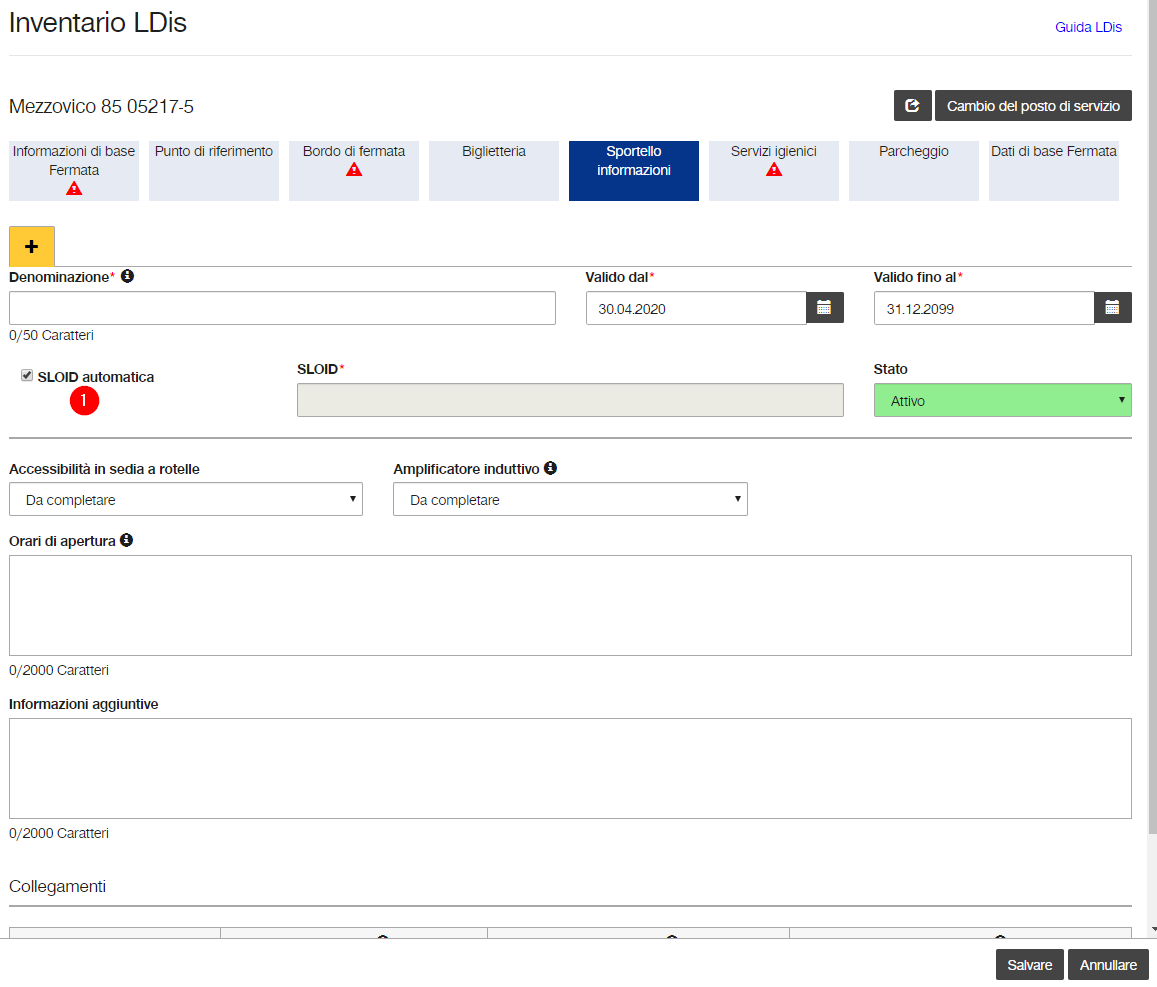Switch to the Parcheggio tab

(x=913, y=170)
